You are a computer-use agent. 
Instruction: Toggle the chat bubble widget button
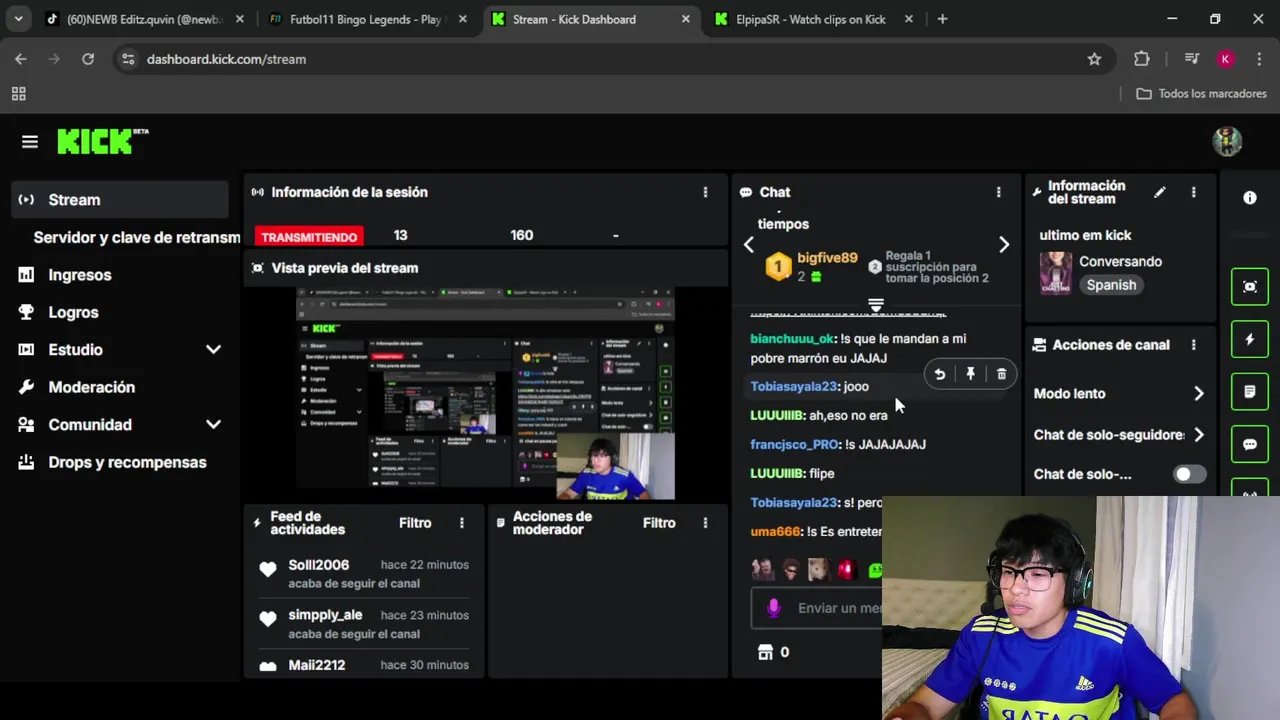click(x=1249, y=444)
